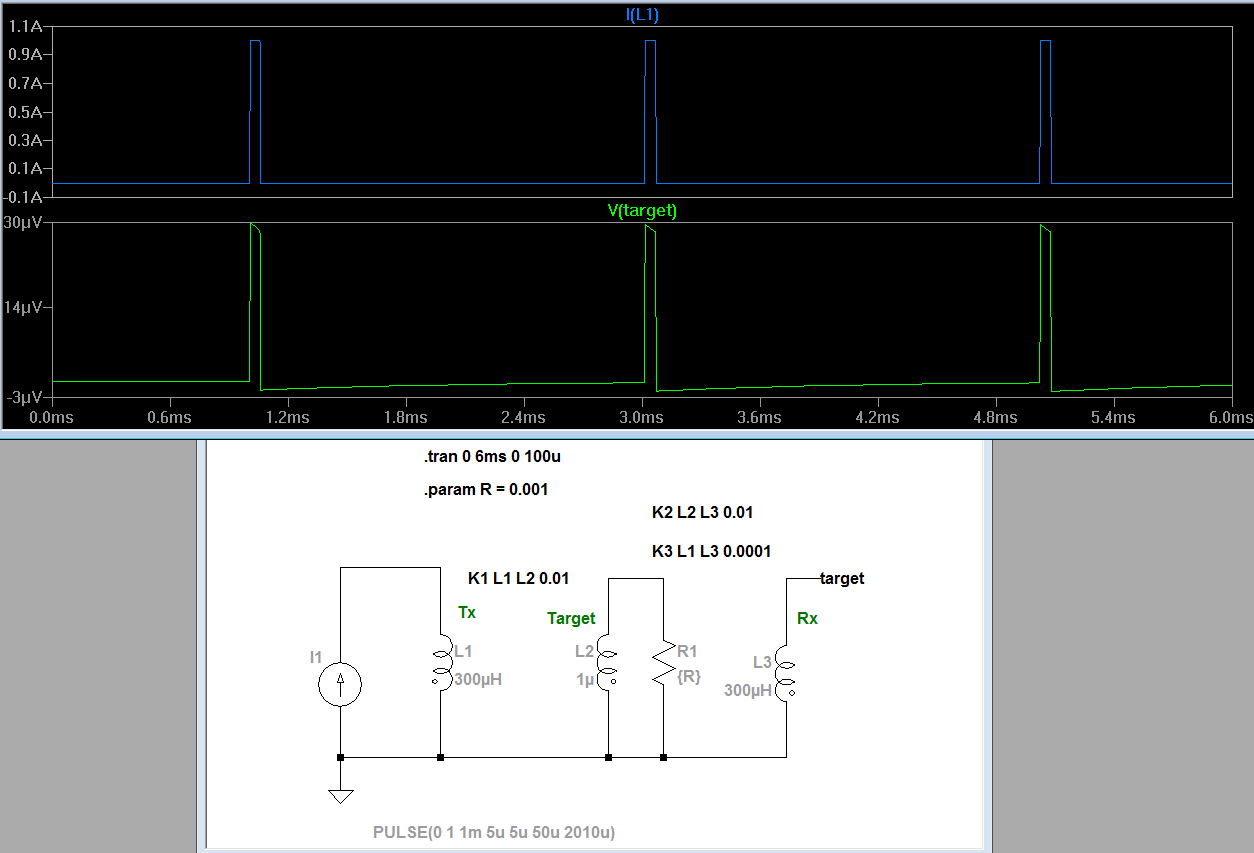The width and height of the screenshot is (1254, 853).
Task: Click the 1.2ms time axis label
Action: click(x=287, y=417)
